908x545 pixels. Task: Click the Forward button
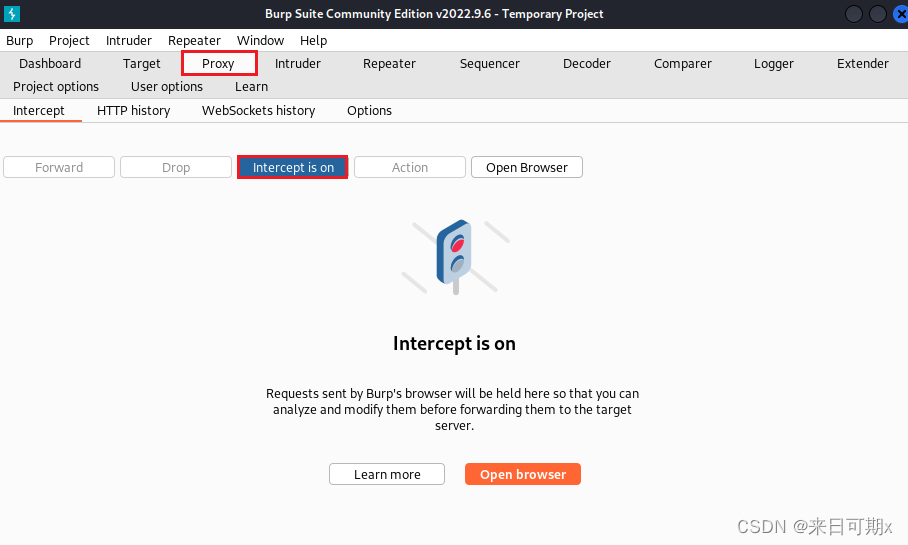coord(59,167)
